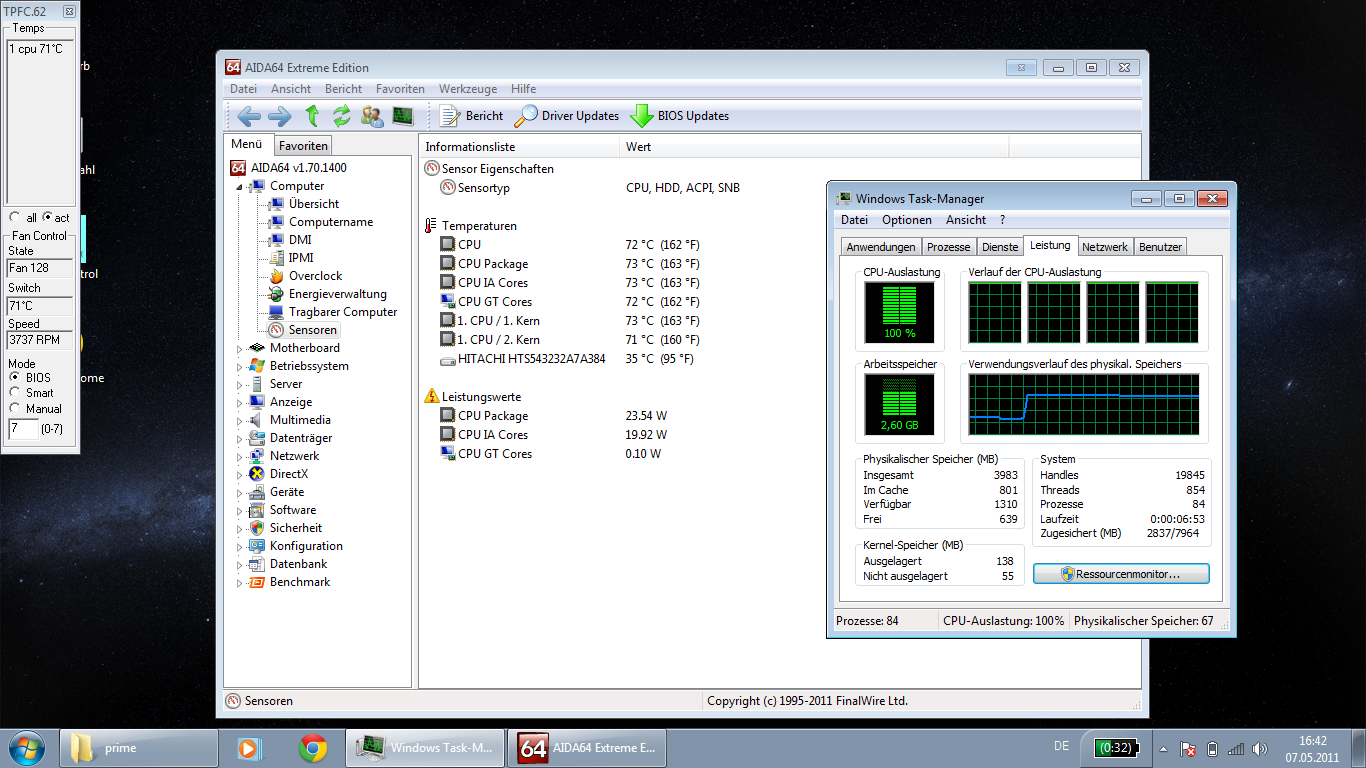The width and height of the screenshot is (1366, 768).
Task: Select the 'act' radio button in TPFC
Action: click(48, 217)
